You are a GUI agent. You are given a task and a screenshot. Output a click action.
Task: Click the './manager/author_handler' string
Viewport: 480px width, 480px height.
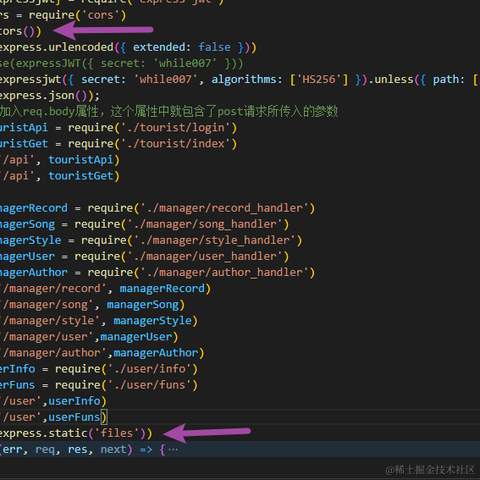point(224,272)
